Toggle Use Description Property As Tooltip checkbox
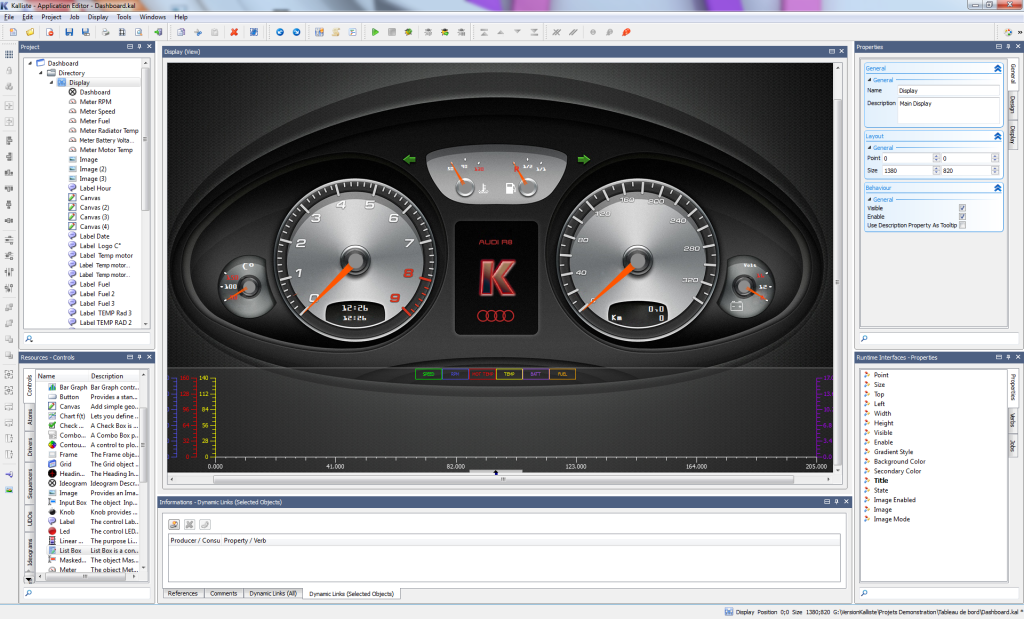 (963, 225)
